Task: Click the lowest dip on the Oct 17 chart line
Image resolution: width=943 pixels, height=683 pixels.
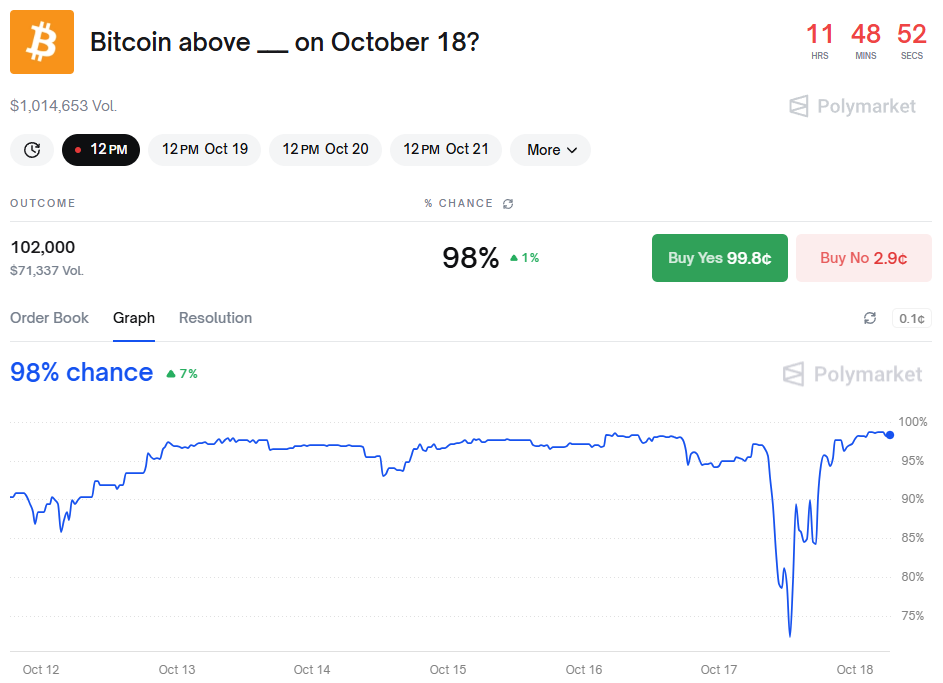Action: pos(790,635)
